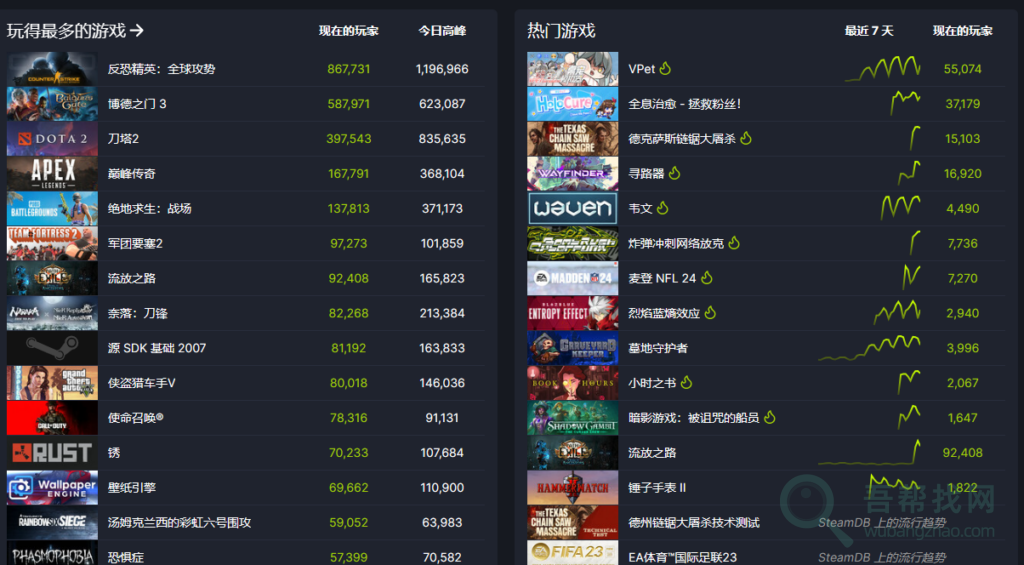1024x565 pixels.
Task: Click the flame icon next to 炸弹冲刺网络放克
Action: coord(735,243)
